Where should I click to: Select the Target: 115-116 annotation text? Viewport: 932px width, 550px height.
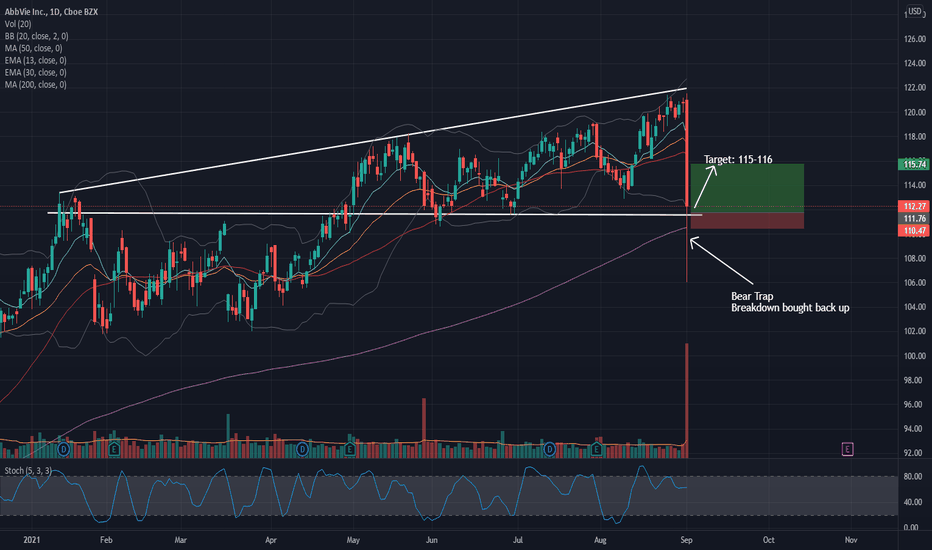(x=738, y=159)
